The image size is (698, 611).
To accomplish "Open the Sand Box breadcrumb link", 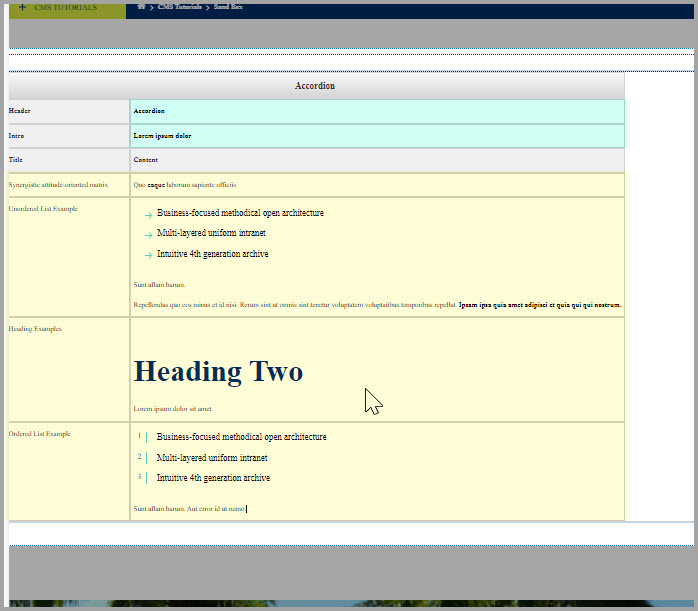I will [x=228, y=7].
